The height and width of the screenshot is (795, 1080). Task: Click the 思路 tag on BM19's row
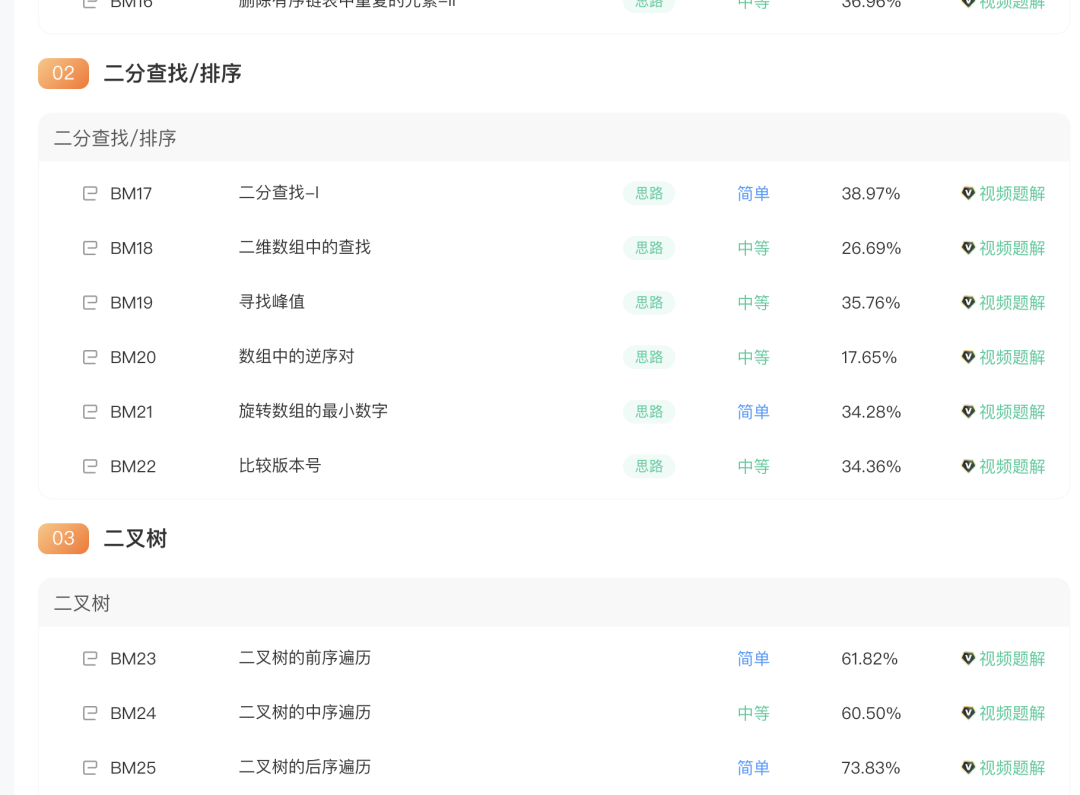pyautogui.click(x=648, y=302)
